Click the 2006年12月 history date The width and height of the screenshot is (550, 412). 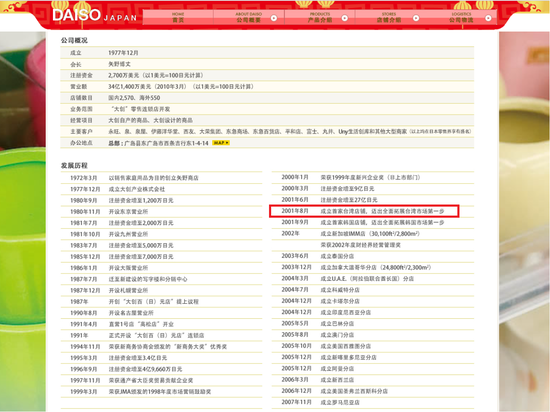tap(297, 391)
